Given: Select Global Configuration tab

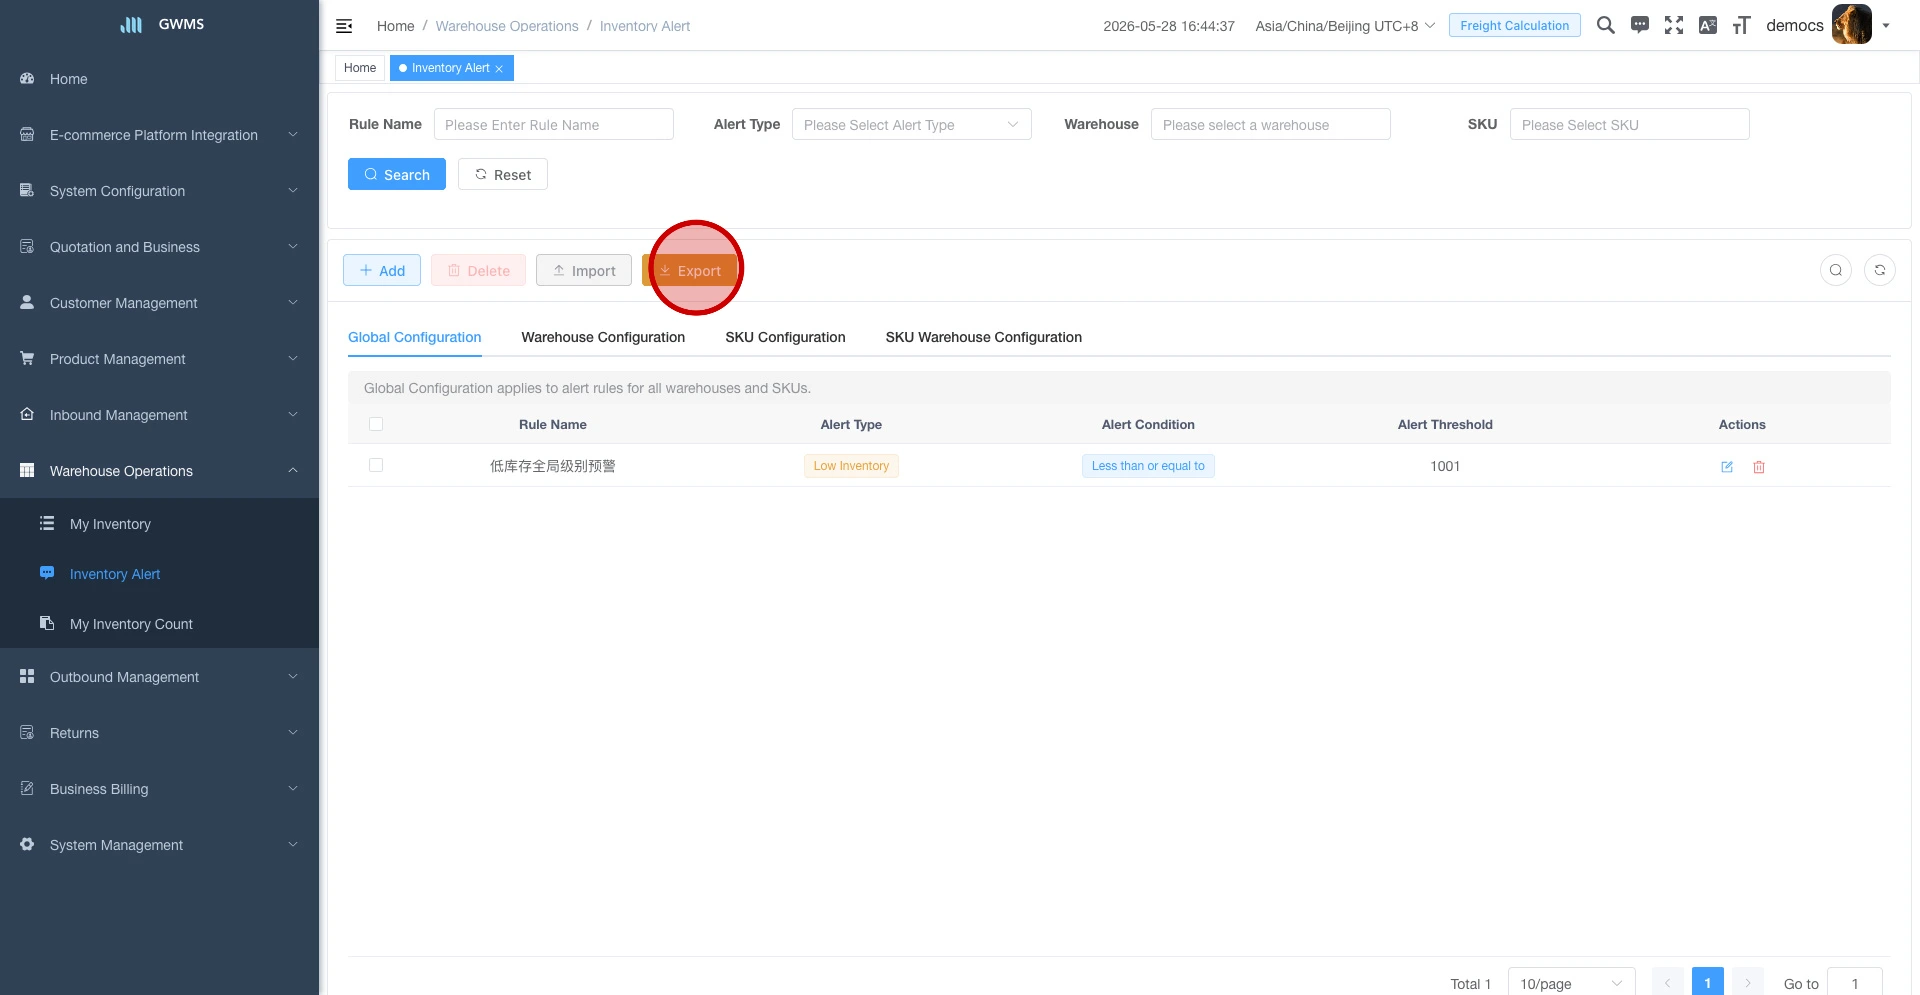Looking at the screenshot, I should coord(414,337).
